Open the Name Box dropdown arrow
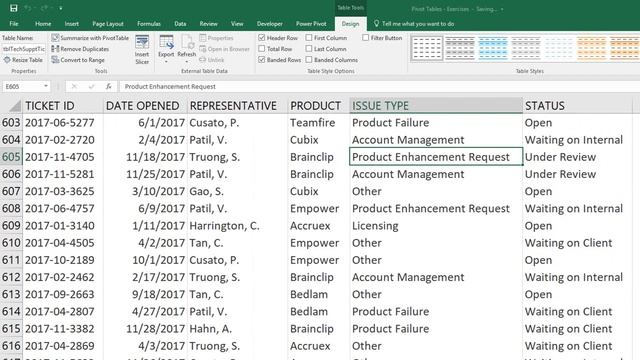The width and height of the screenshot is (640, 360). coord(46,87)
